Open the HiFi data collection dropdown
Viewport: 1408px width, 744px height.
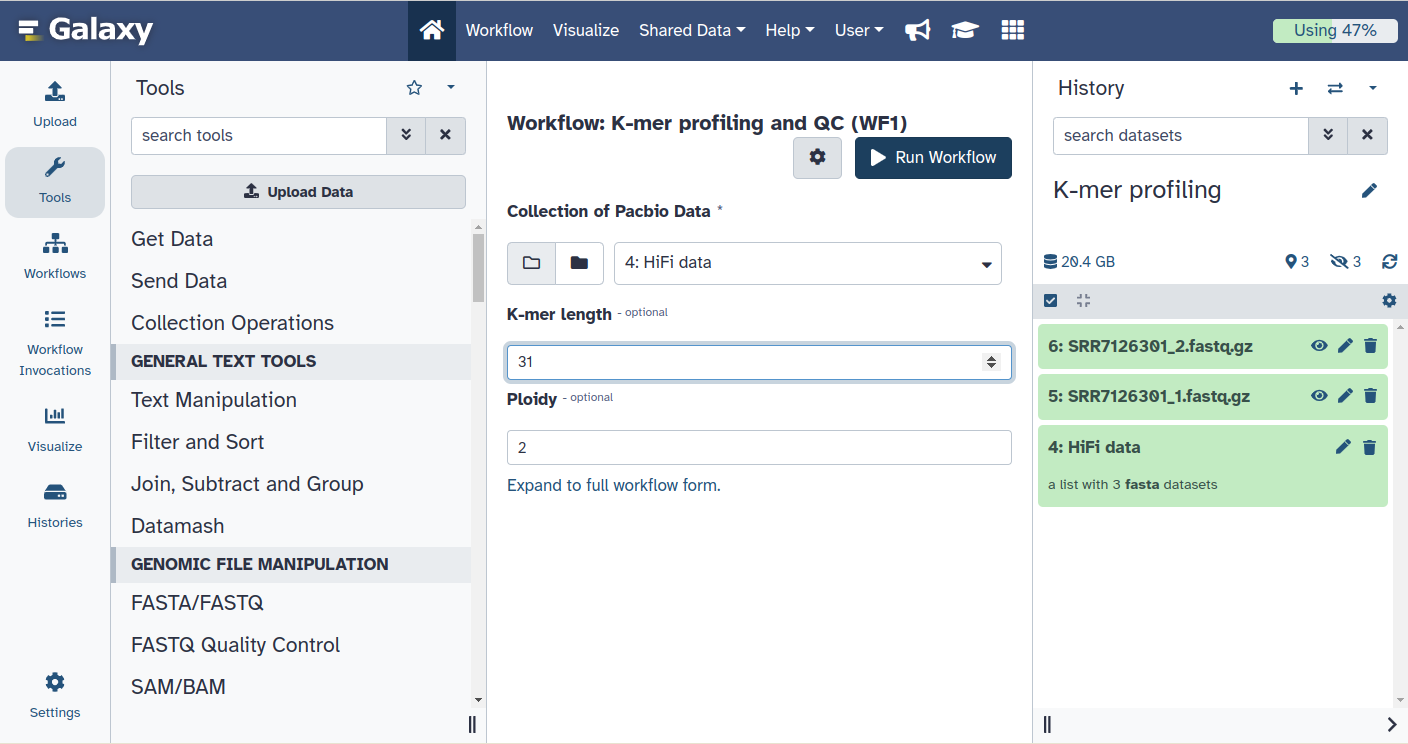coord(808,263)
